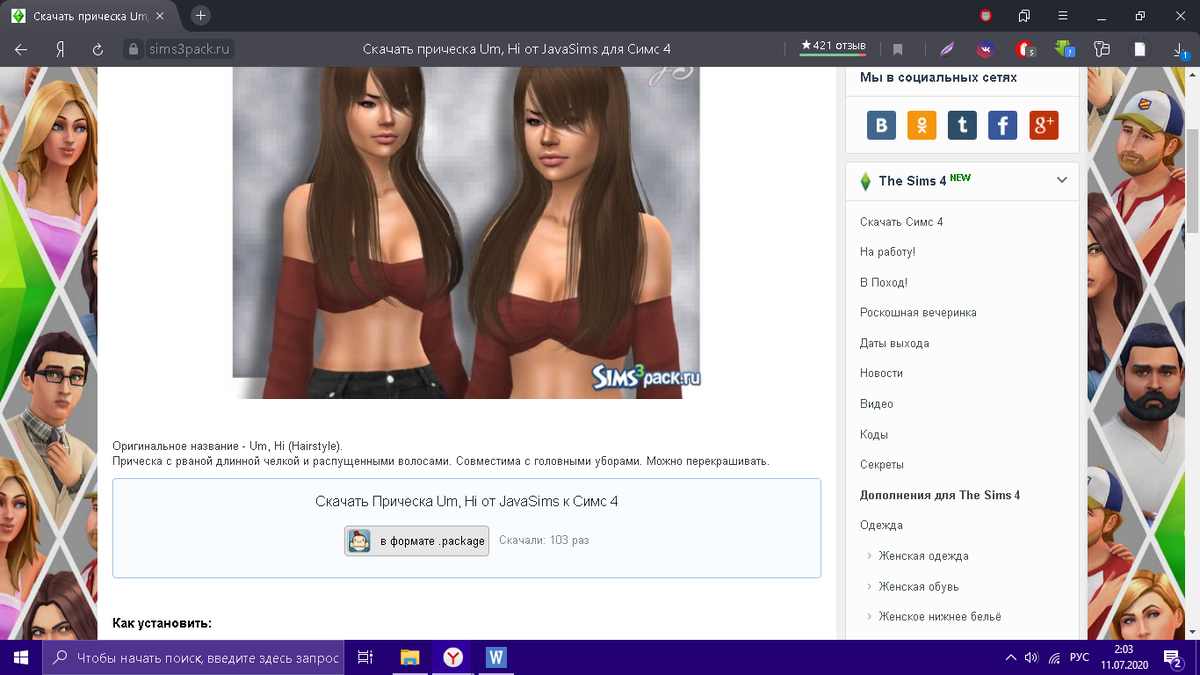Image resolution: width=1200 pixels, height=675 pixels.
Task: Open Новости sidebar link
Action: click(x=881, y=373)
